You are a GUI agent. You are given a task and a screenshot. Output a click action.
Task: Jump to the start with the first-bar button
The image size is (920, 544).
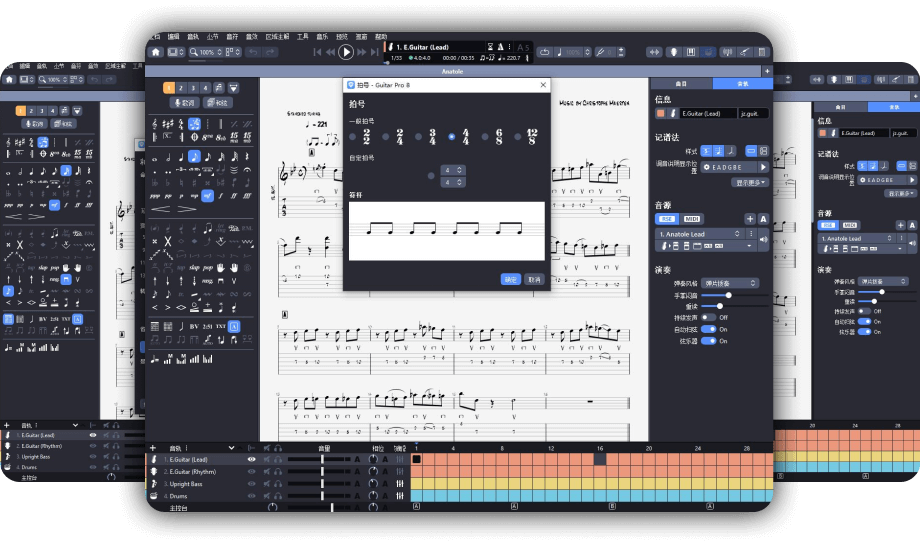[x=317, y=52]
